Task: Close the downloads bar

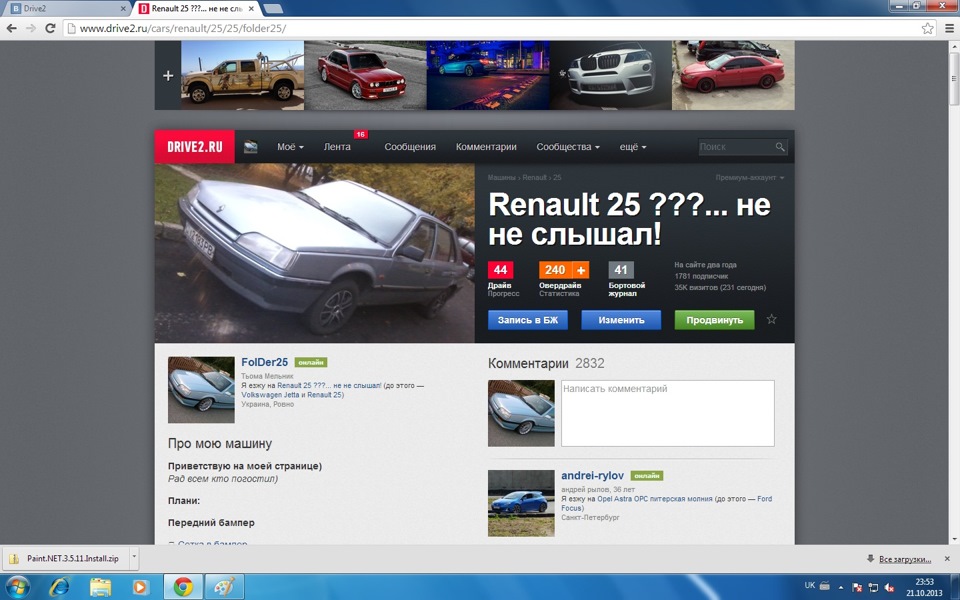Action: click(947, 558)
